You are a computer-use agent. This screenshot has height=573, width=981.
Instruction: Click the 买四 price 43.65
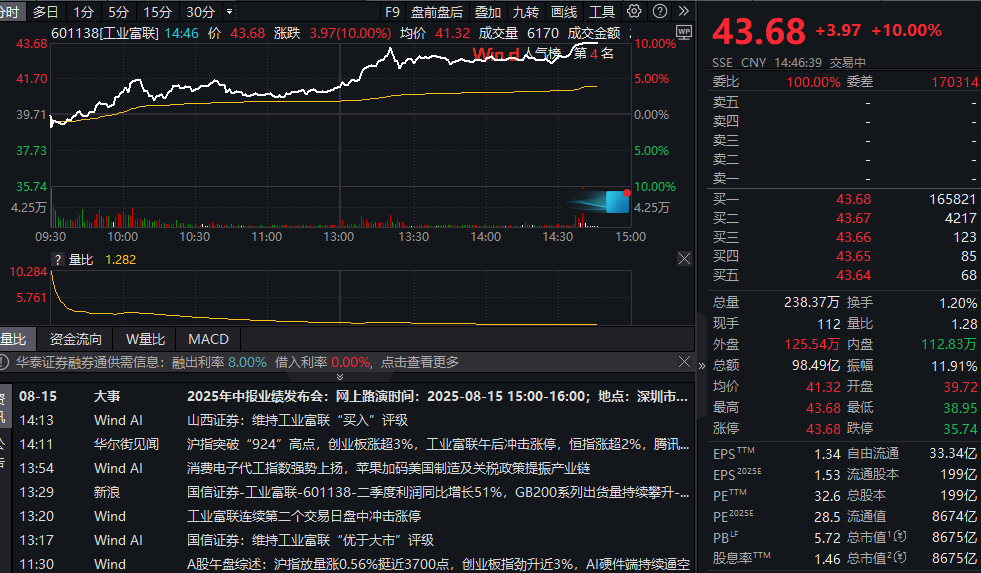(x=853, y=256)
